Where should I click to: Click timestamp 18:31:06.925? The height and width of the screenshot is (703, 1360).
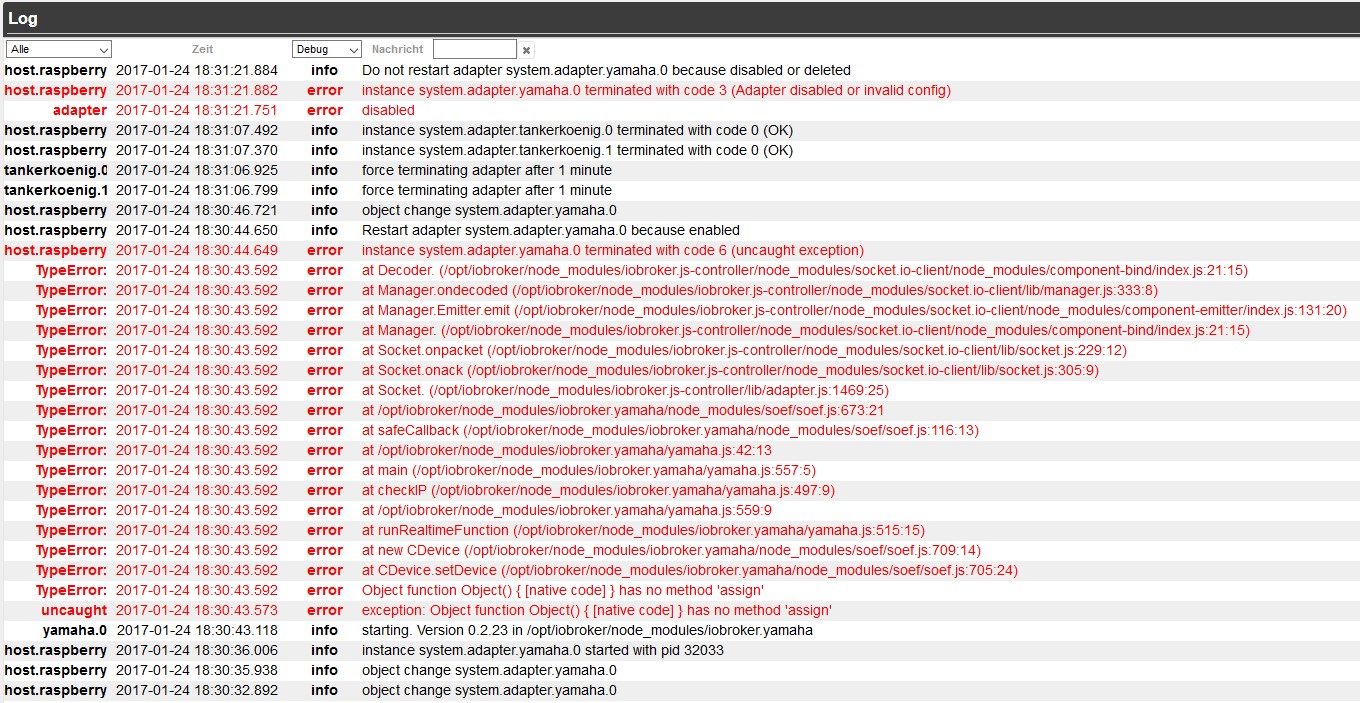pos(197,171)
